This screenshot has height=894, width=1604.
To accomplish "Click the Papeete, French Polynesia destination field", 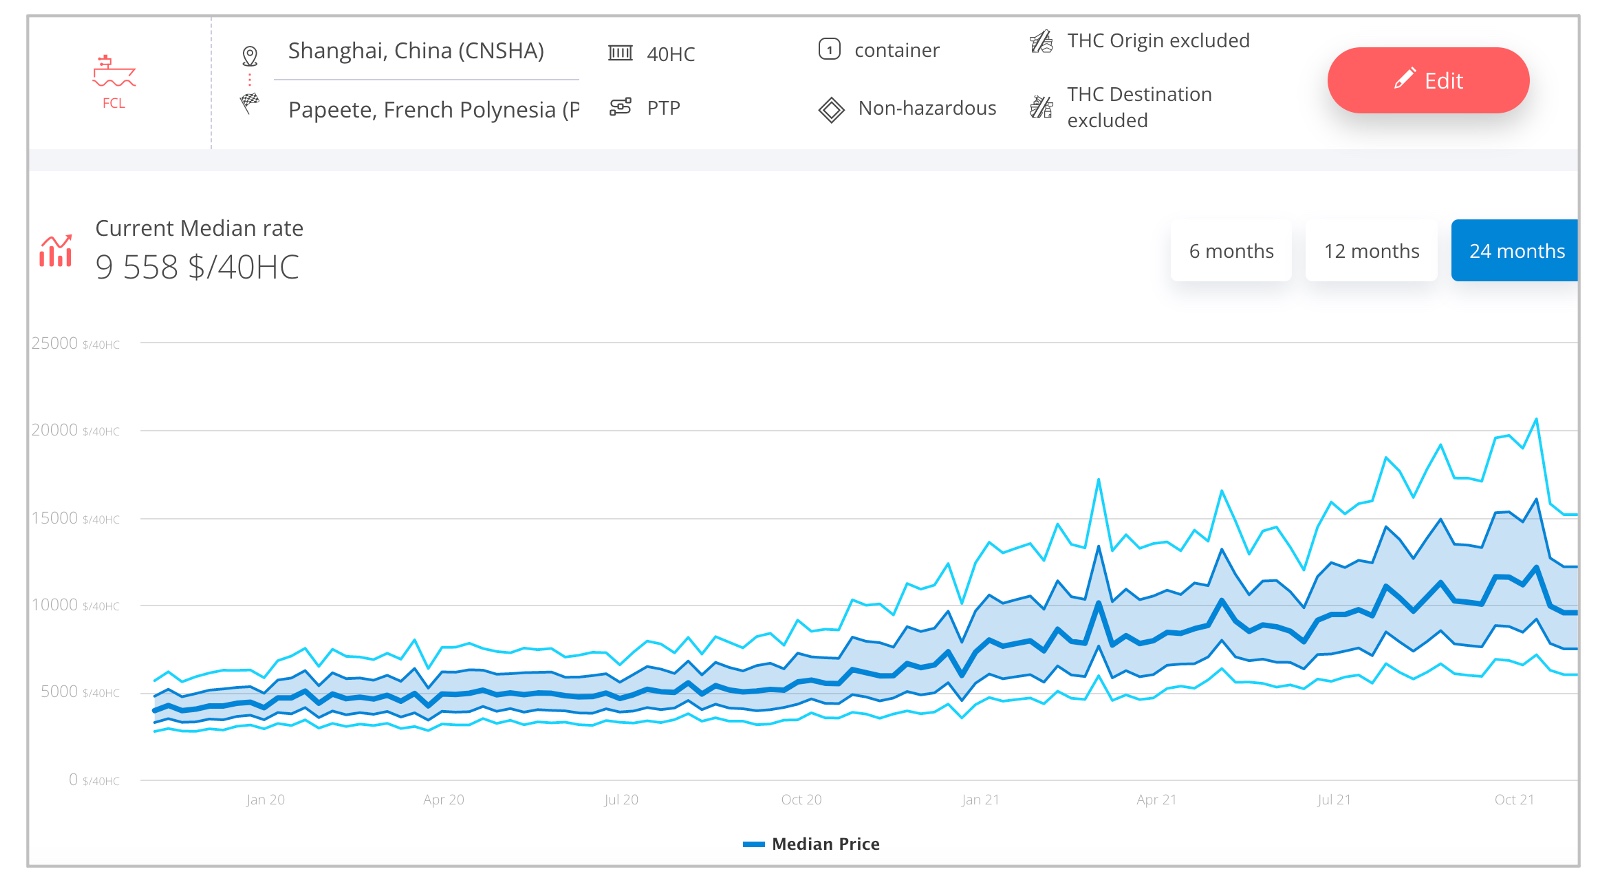I will 434,109.
